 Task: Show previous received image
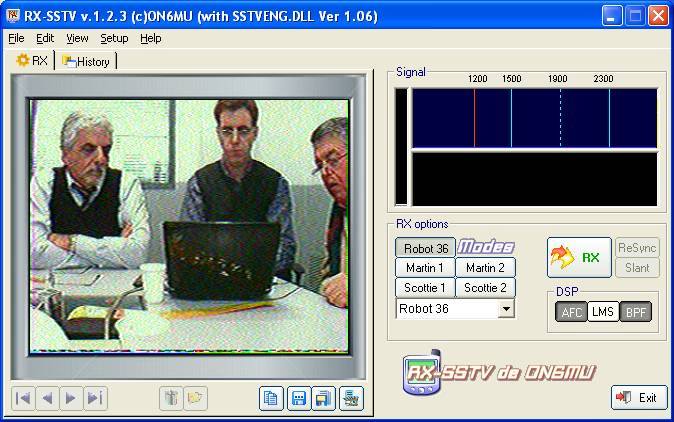47,398
